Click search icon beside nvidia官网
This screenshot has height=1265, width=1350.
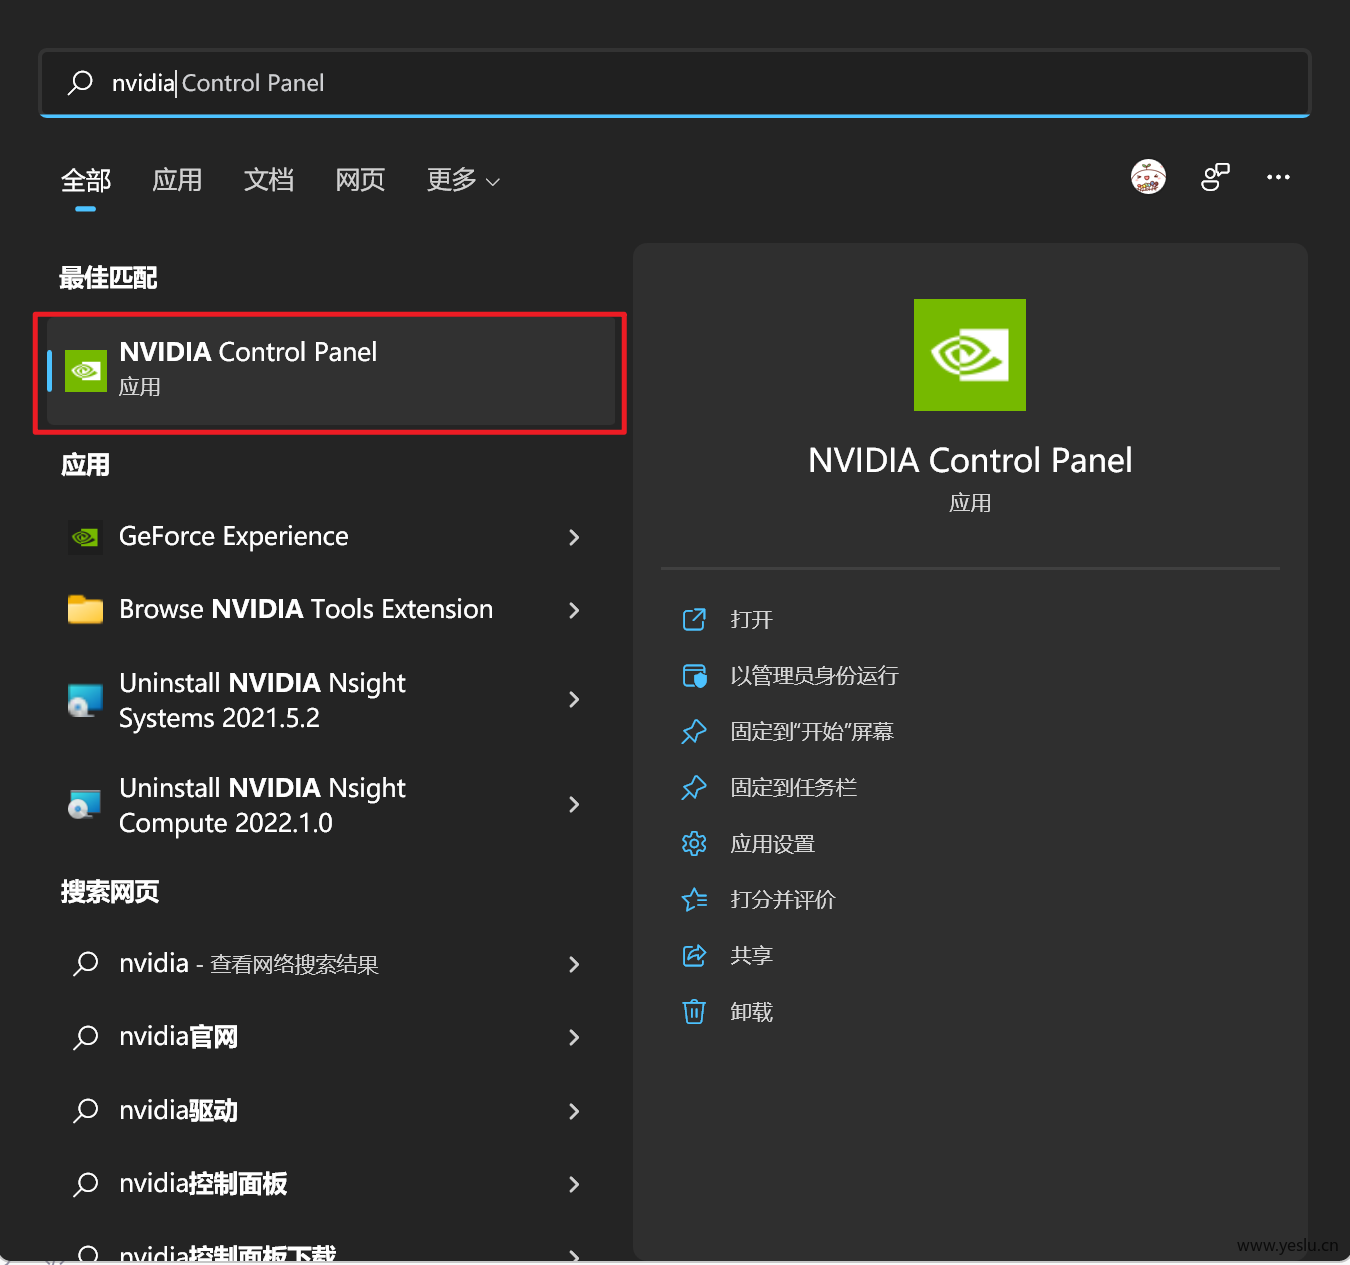[86, 1037]
